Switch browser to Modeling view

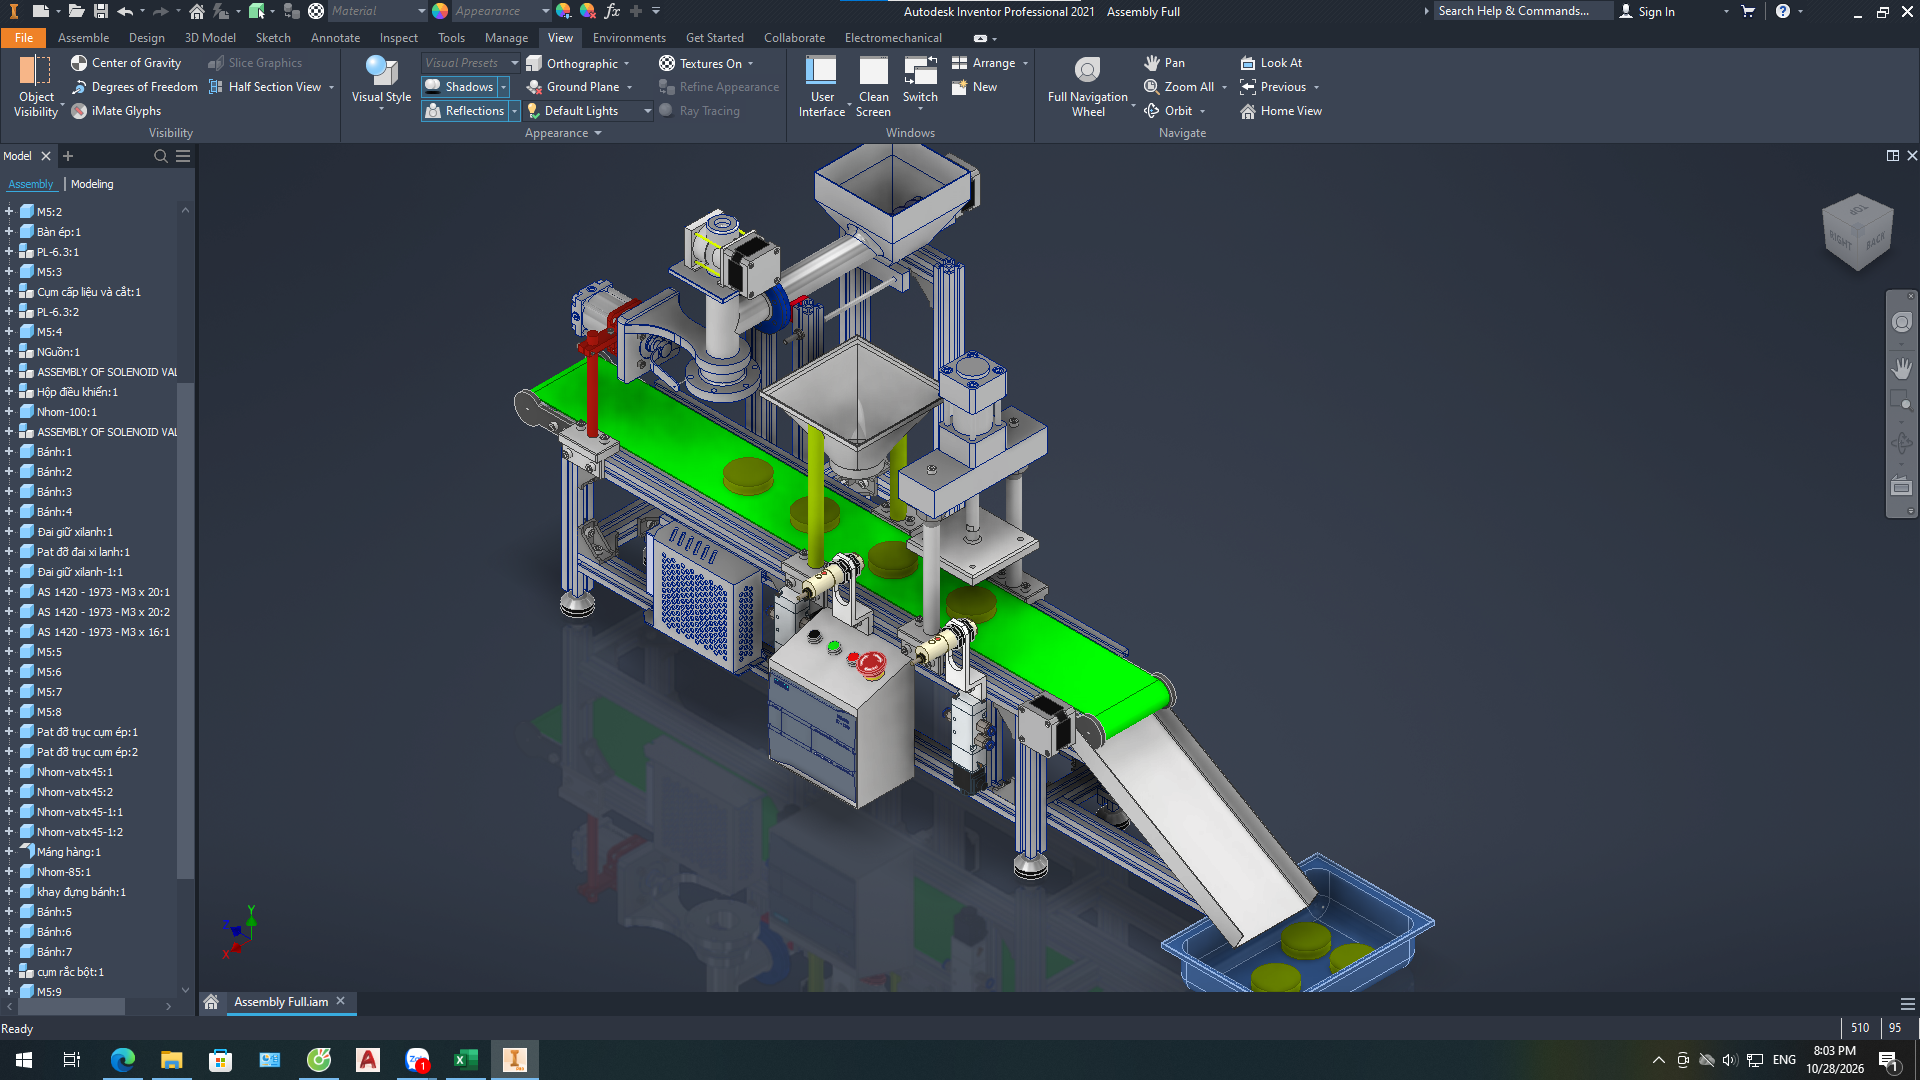tap(92, 184)
